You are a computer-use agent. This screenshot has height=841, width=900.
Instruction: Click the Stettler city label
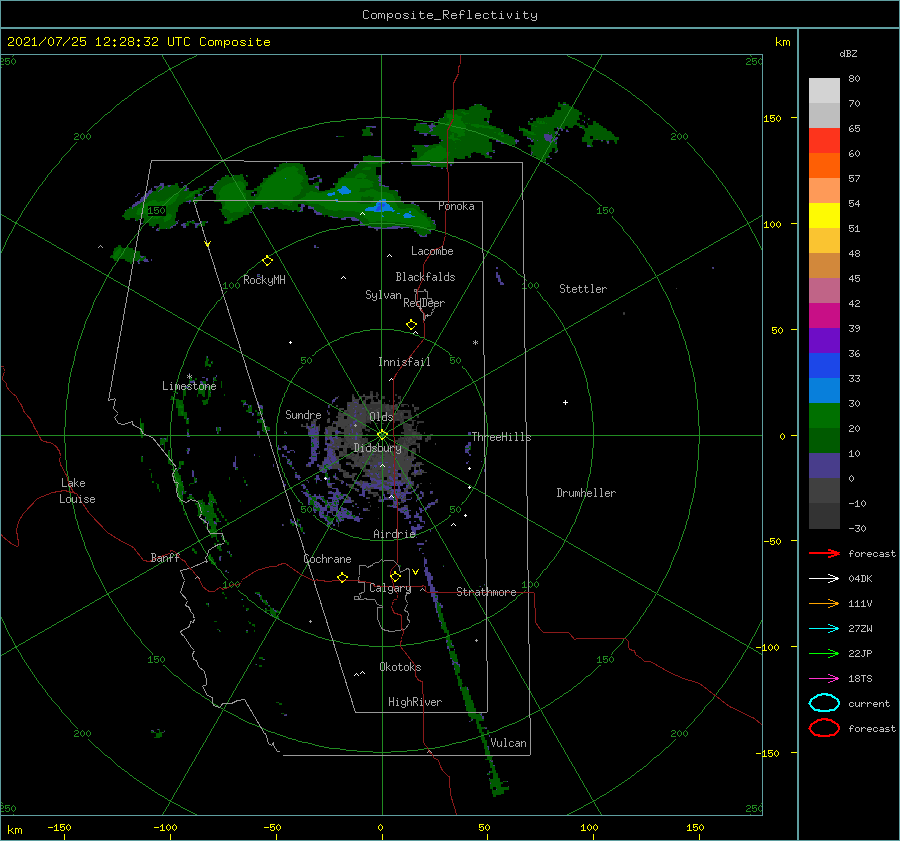[583, 289]
